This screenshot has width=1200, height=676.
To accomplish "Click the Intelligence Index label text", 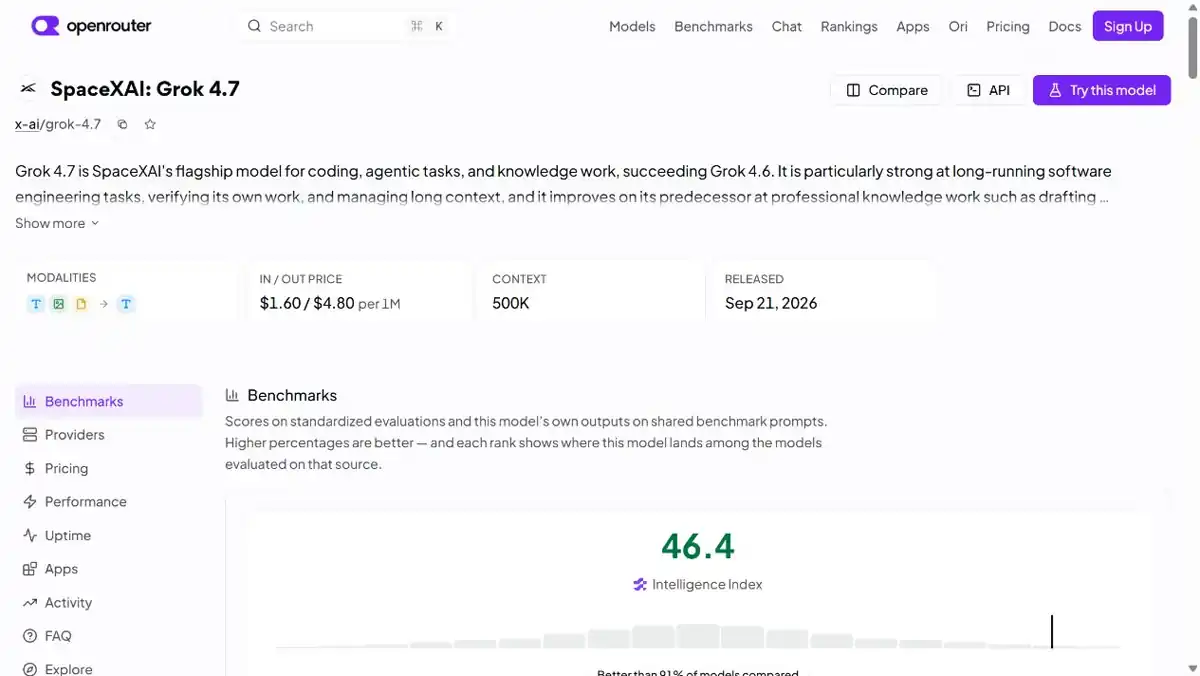I will [707, 584].
